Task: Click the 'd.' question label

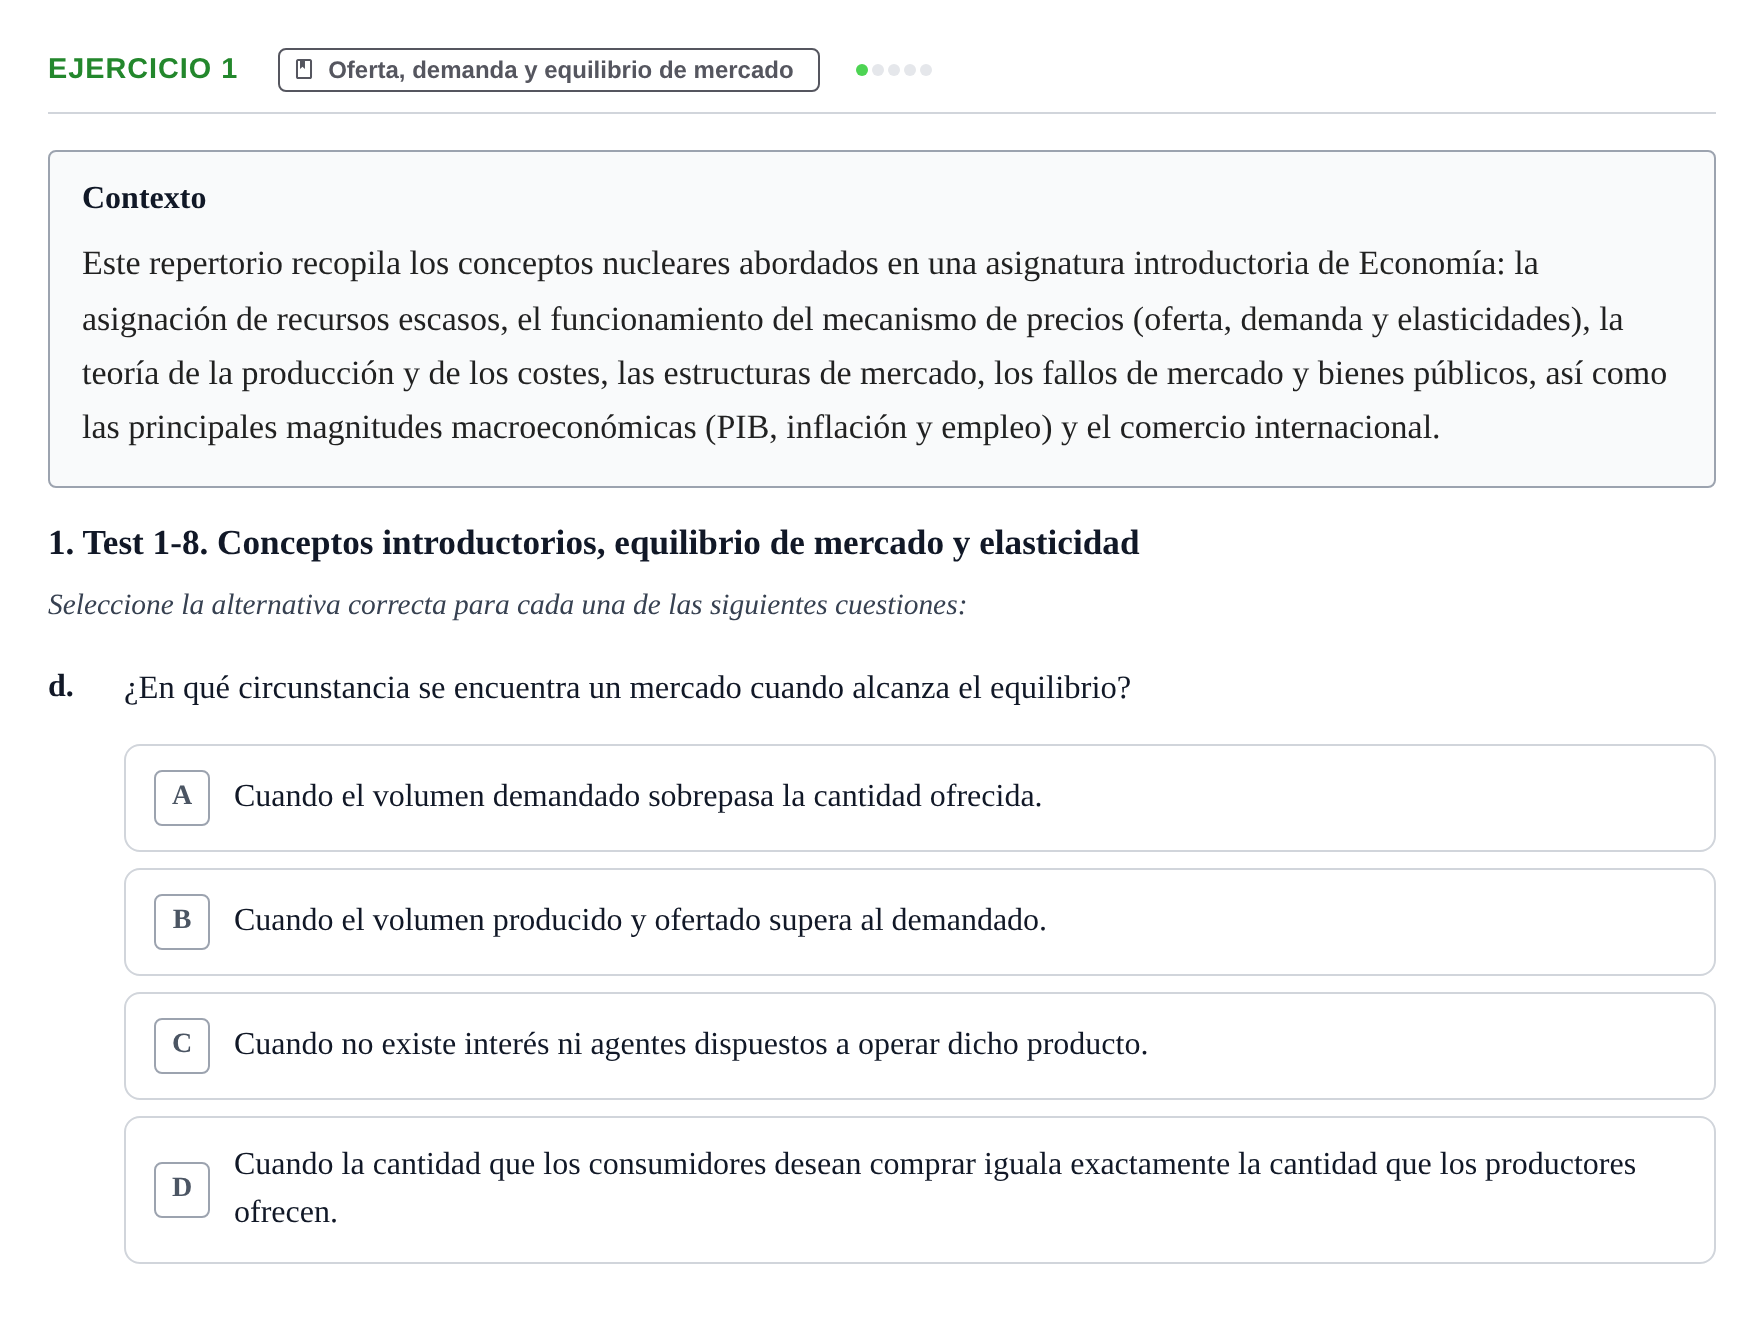Action: click(x=61, y=686)
